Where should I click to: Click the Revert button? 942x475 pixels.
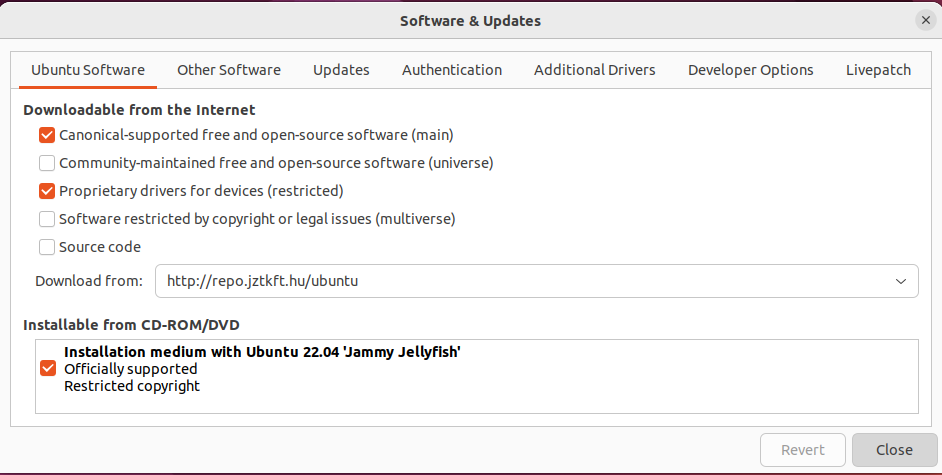tap(803, 450)
